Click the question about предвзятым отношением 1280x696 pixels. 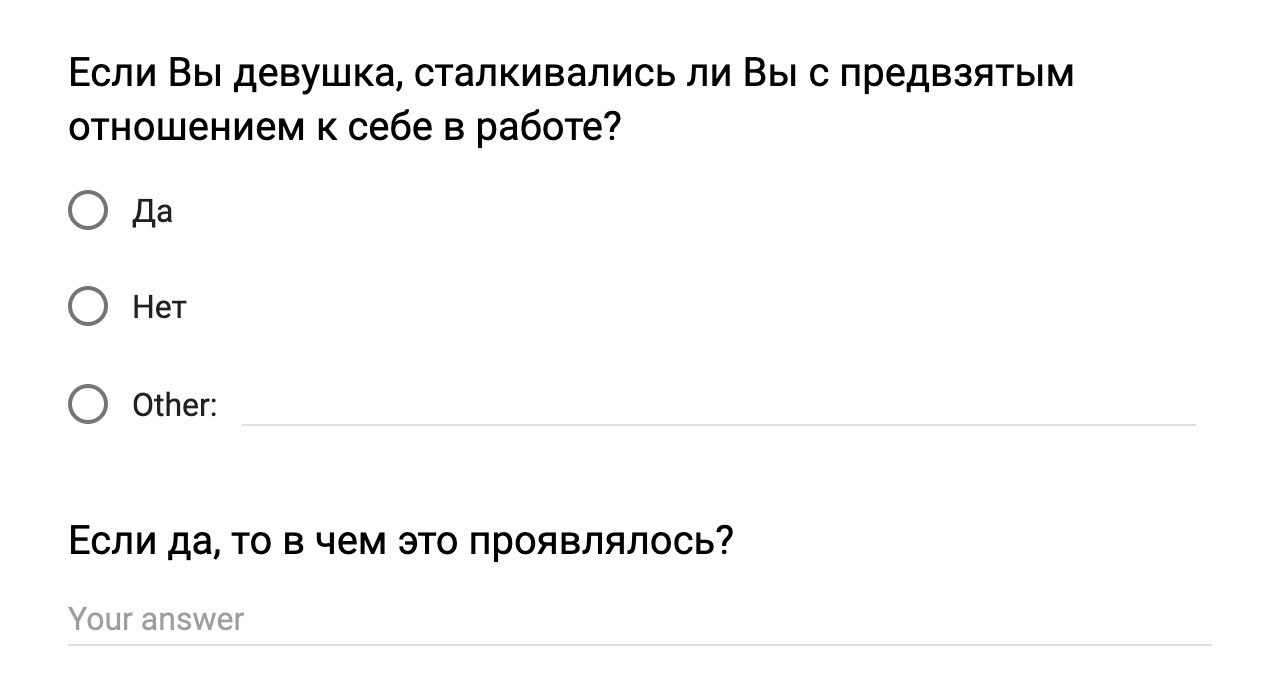(x=570, y=101)
